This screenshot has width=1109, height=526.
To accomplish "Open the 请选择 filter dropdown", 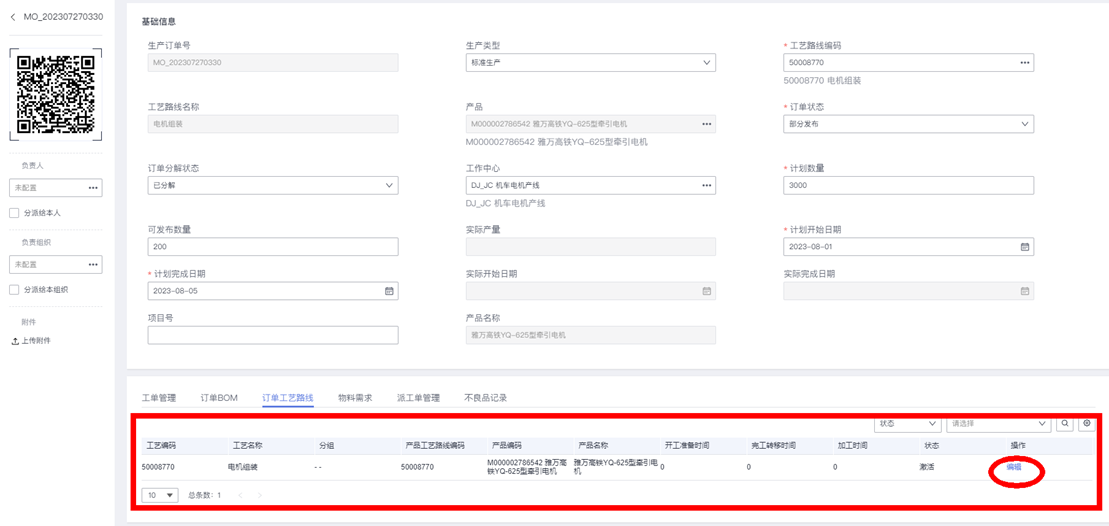I will 999,423.
